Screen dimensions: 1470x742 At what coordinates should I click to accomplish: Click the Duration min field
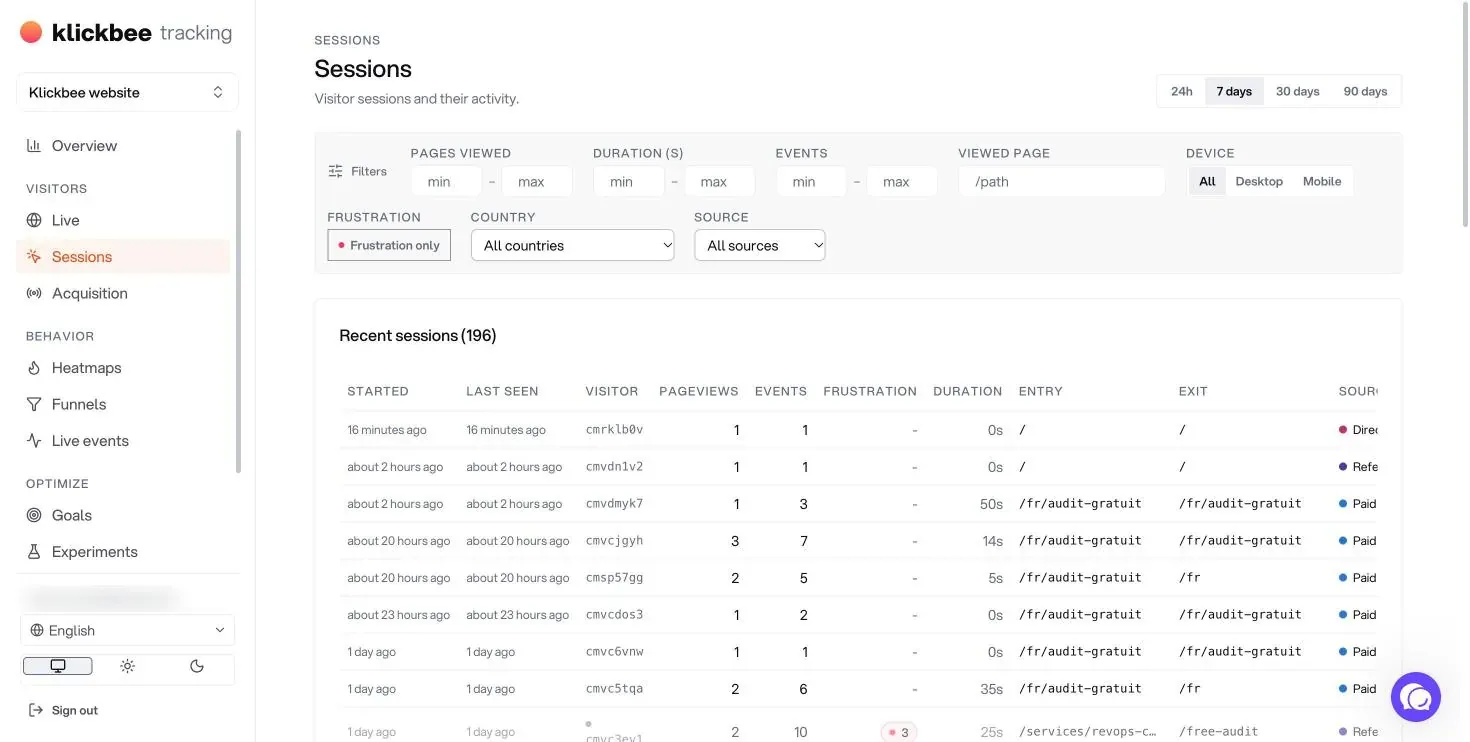629,182
